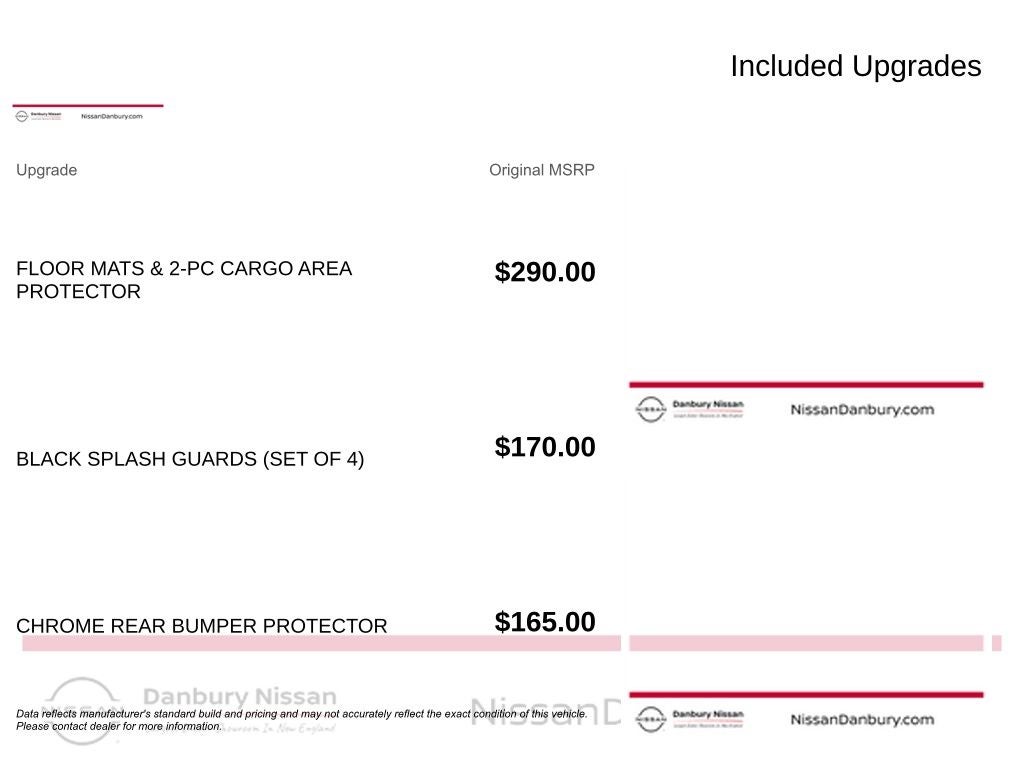
Task: Select the Black Splash Guards (Set of 4) item
Action: (x=190, y=459)
